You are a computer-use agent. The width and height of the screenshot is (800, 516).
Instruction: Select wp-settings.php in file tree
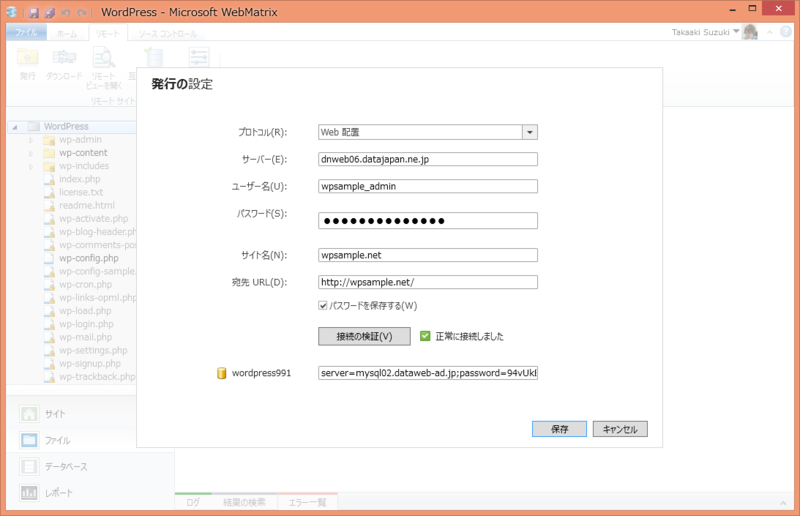pos(93,351)
